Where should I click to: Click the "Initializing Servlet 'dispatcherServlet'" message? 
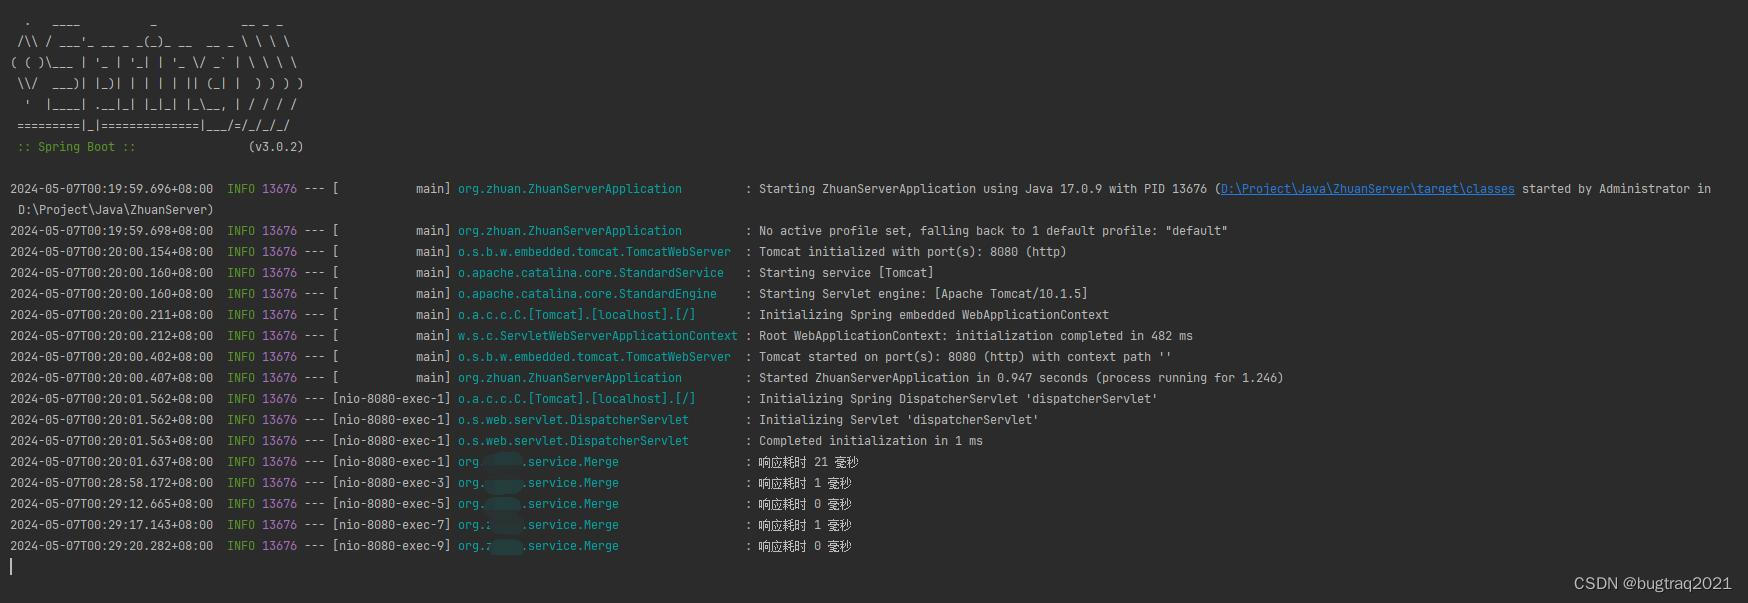point(898,420)
